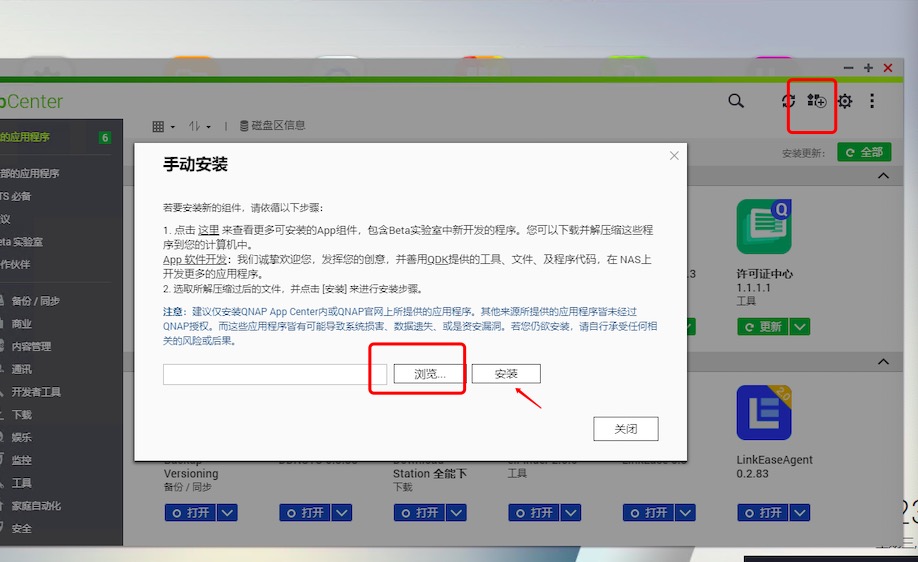Click the search magnifier icon
This screenshot has width=918, height=562.
coord(736,101)
